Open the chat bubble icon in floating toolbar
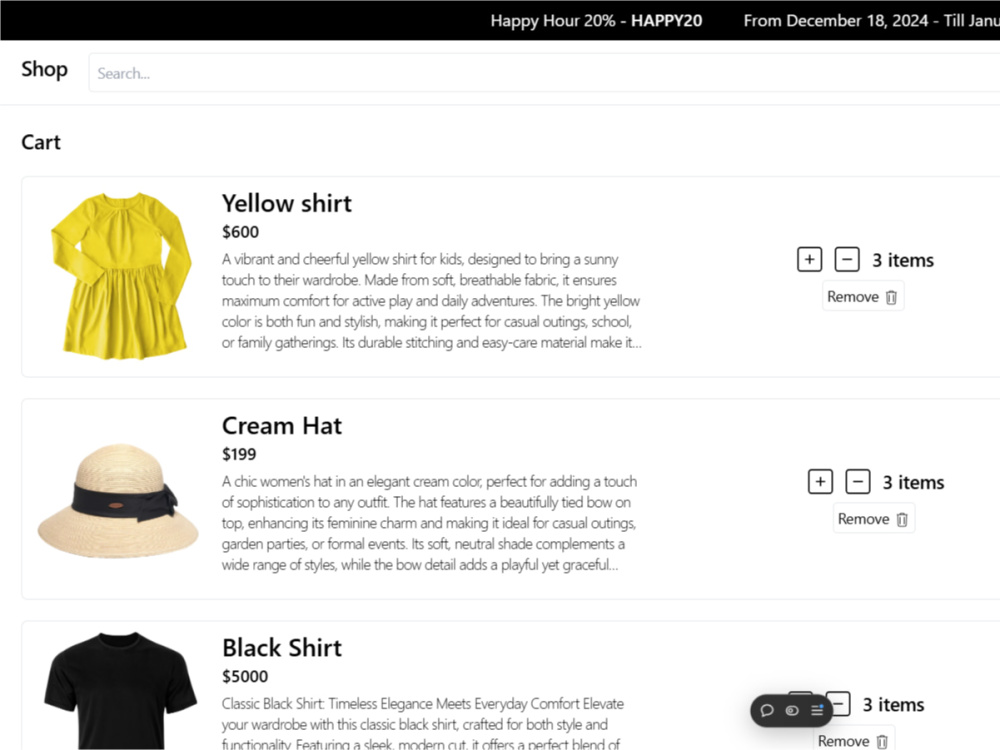The image size is (1000, 750). click(x=768, y=710)
